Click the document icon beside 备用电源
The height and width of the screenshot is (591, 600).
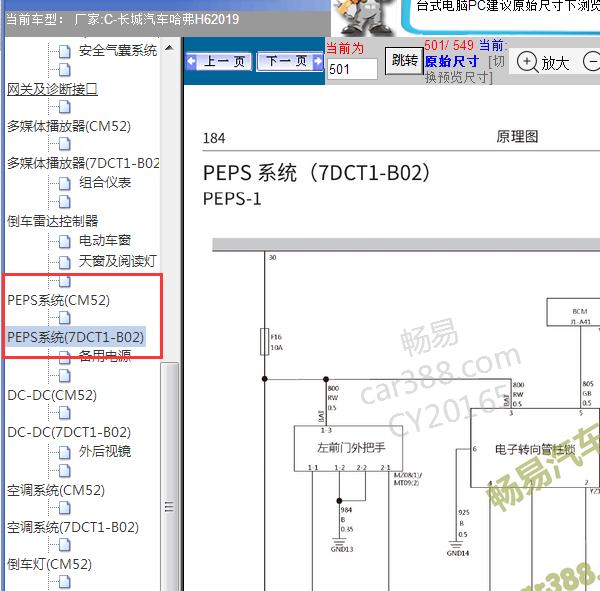[x=65, y=357]
